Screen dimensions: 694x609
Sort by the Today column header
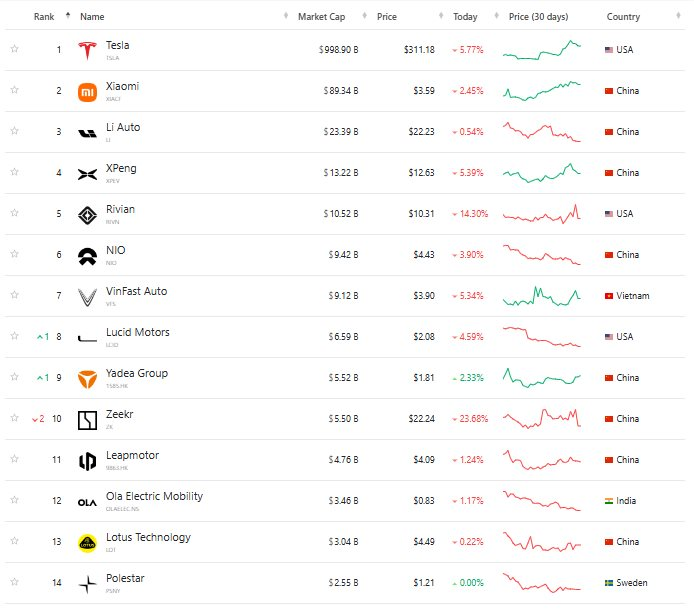tap(465, 17)
